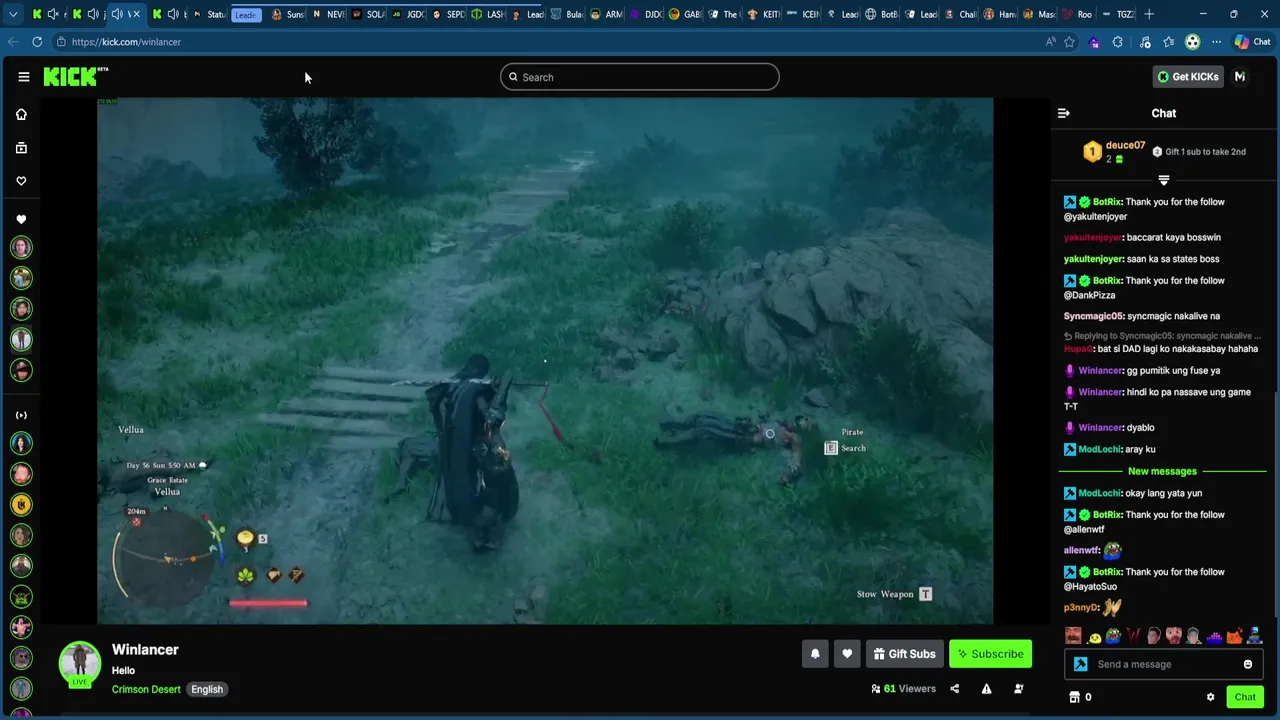
Task: Click the yellow duck emote in the emote bar
Action: 1095,637
